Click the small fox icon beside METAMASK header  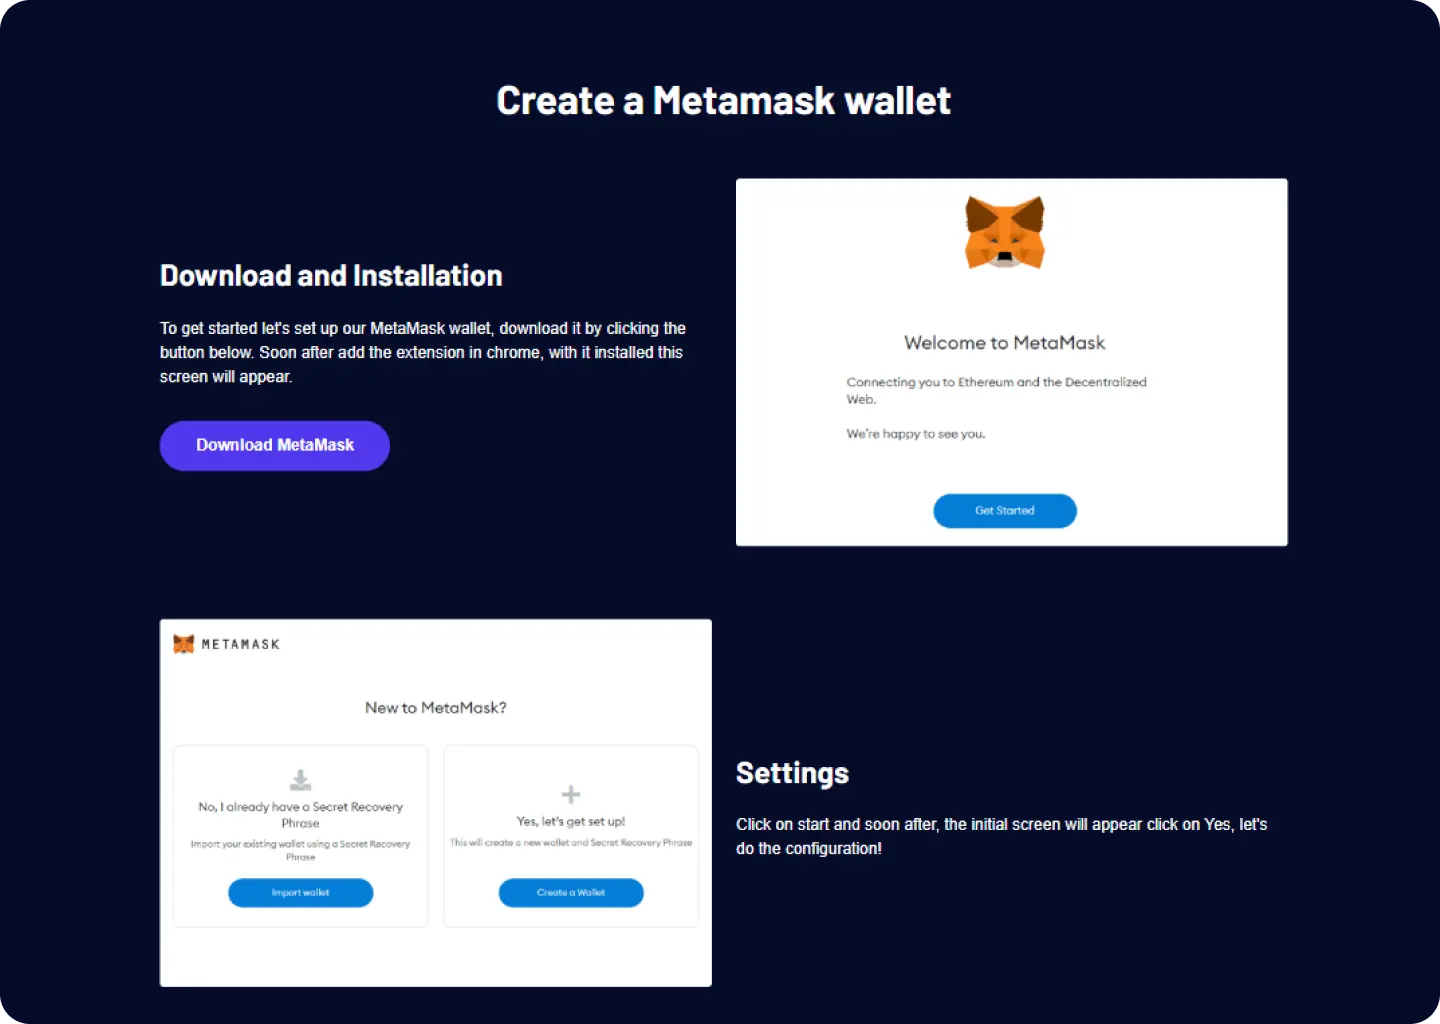tap(184, 644)
